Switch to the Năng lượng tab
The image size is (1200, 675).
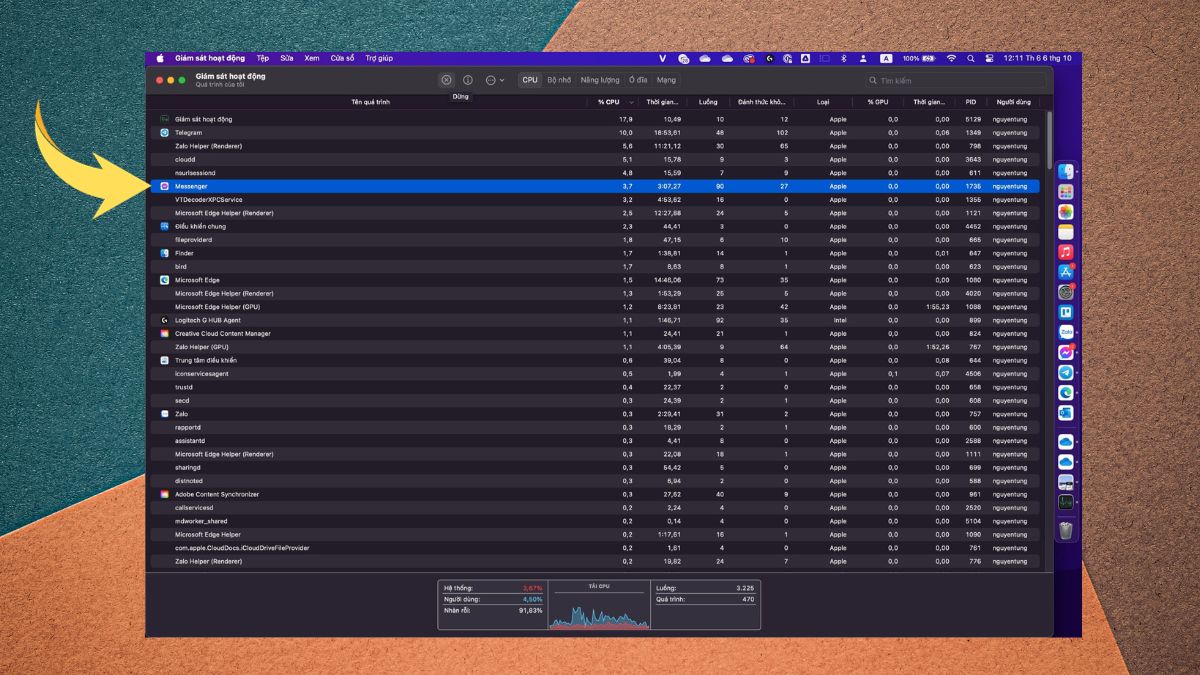[600, 80]
